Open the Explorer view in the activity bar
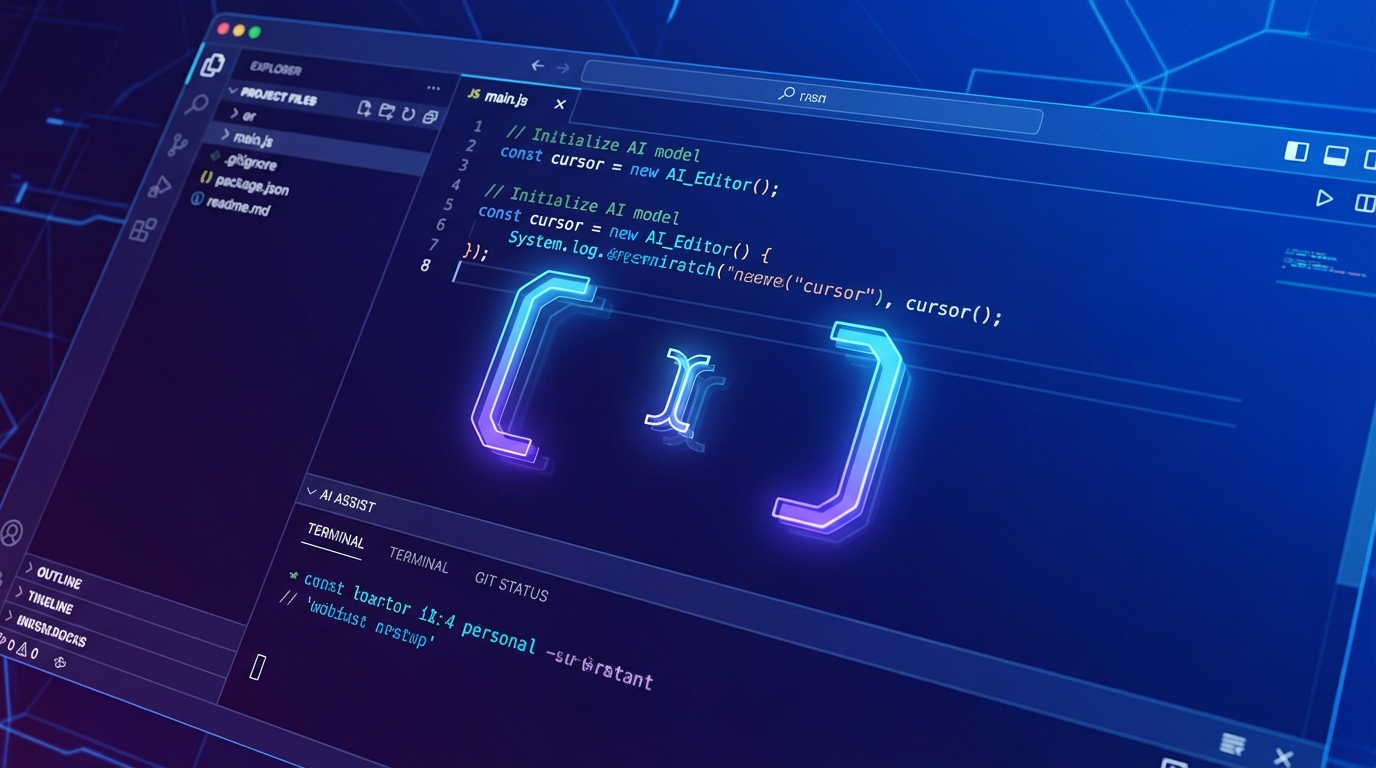This screenshot has height=768, width=1376. 212,66
